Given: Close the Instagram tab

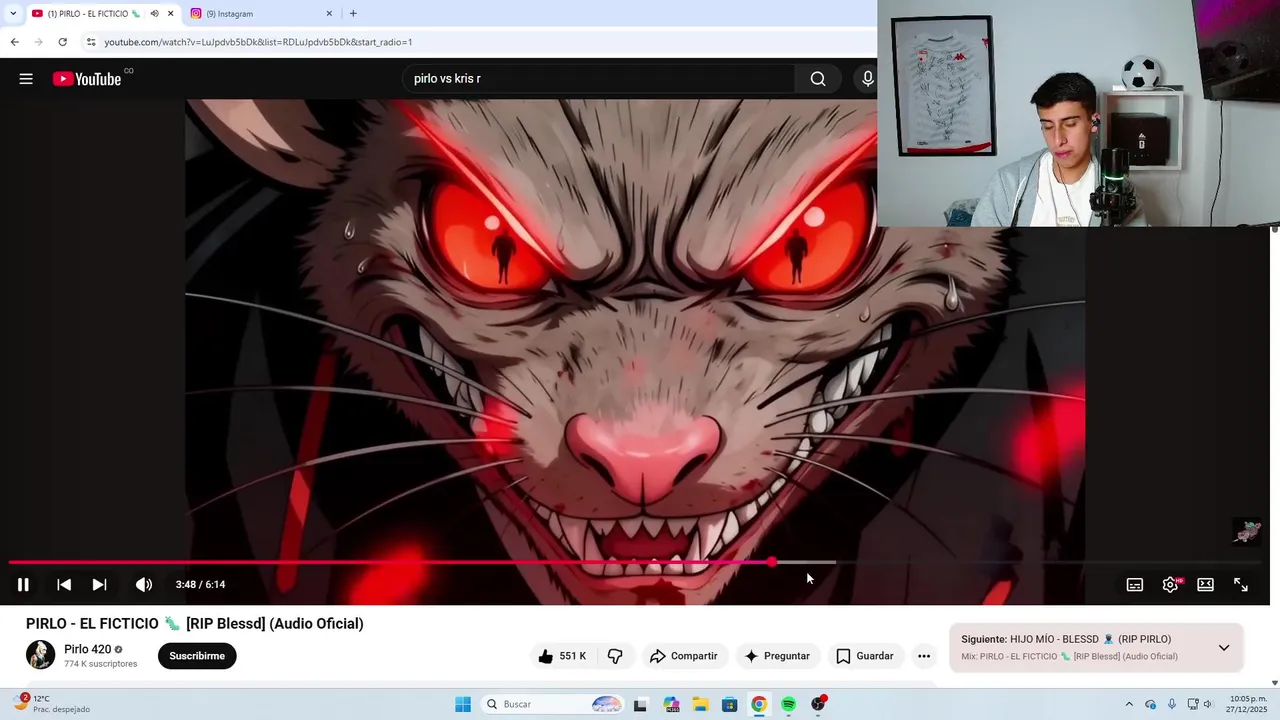Looking at the screenshot, I should coord(329,14).
